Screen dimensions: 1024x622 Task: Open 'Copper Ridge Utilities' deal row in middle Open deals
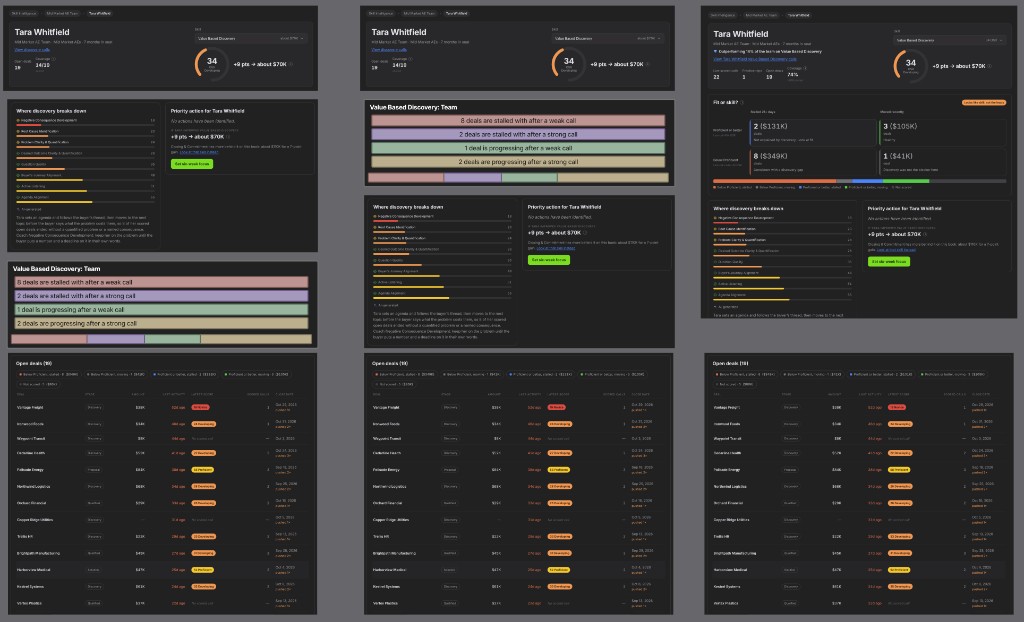tap(518, 520)
